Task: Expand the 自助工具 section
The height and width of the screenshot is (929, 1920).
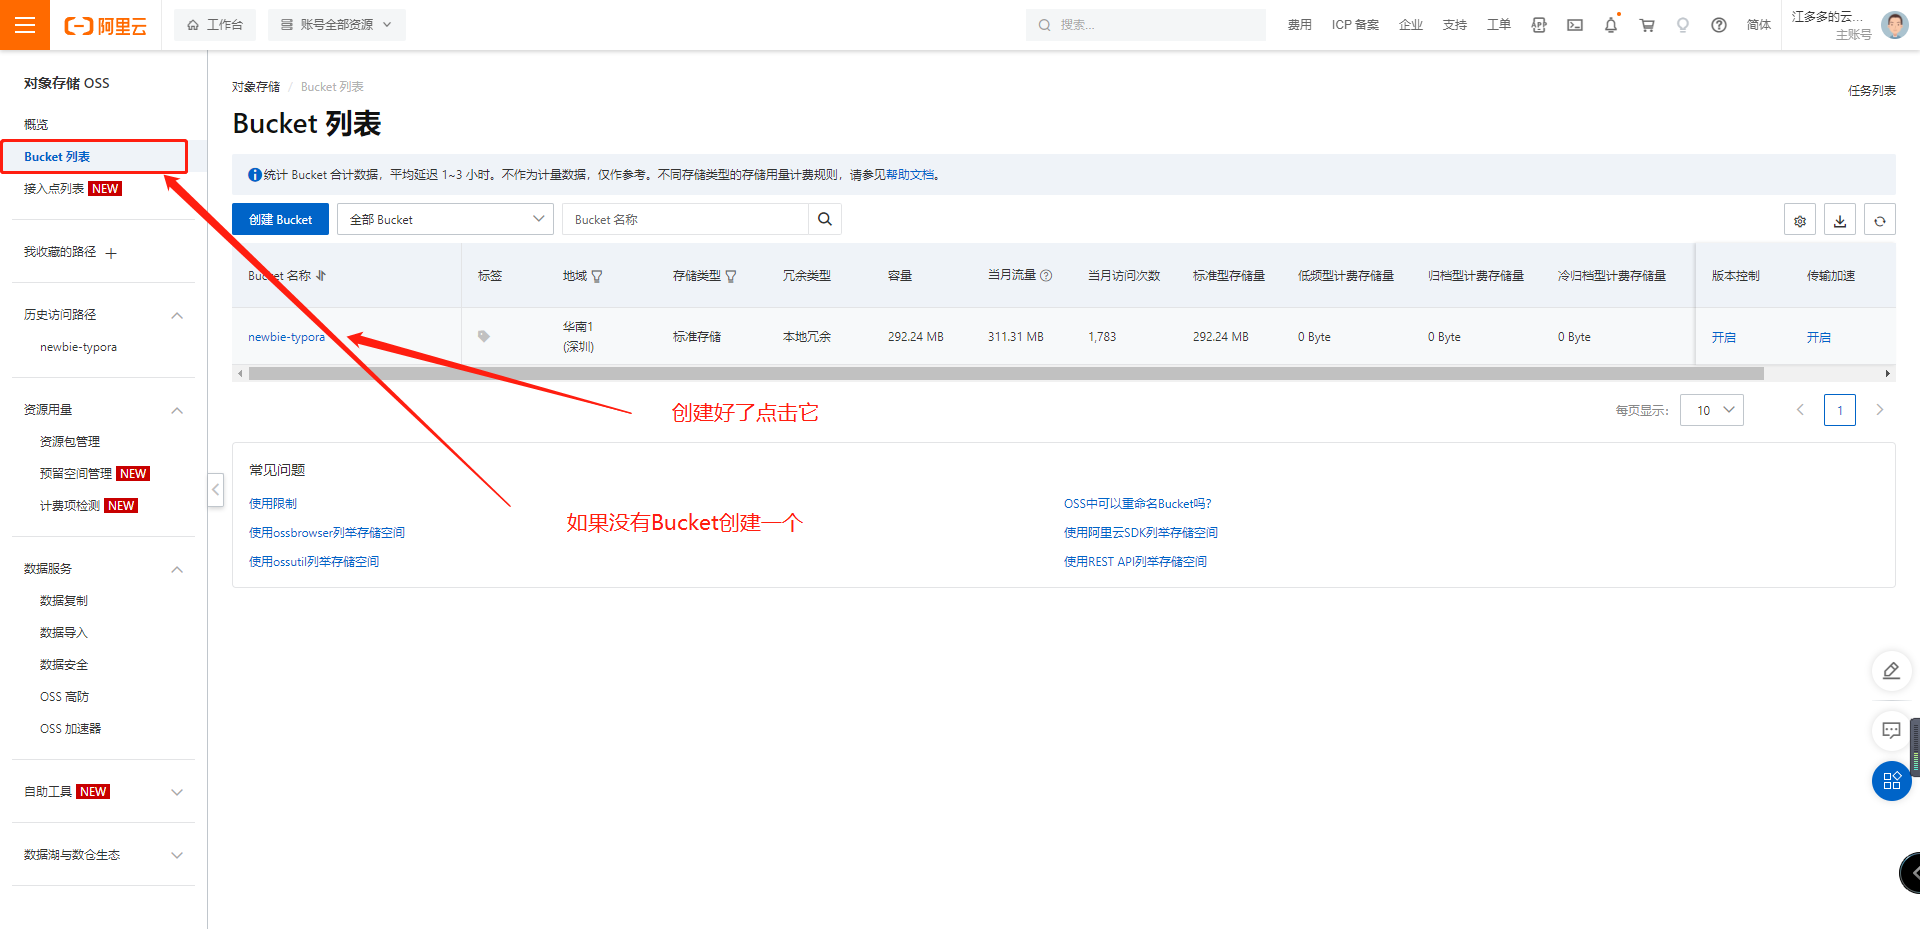Action: pos(177,792)
